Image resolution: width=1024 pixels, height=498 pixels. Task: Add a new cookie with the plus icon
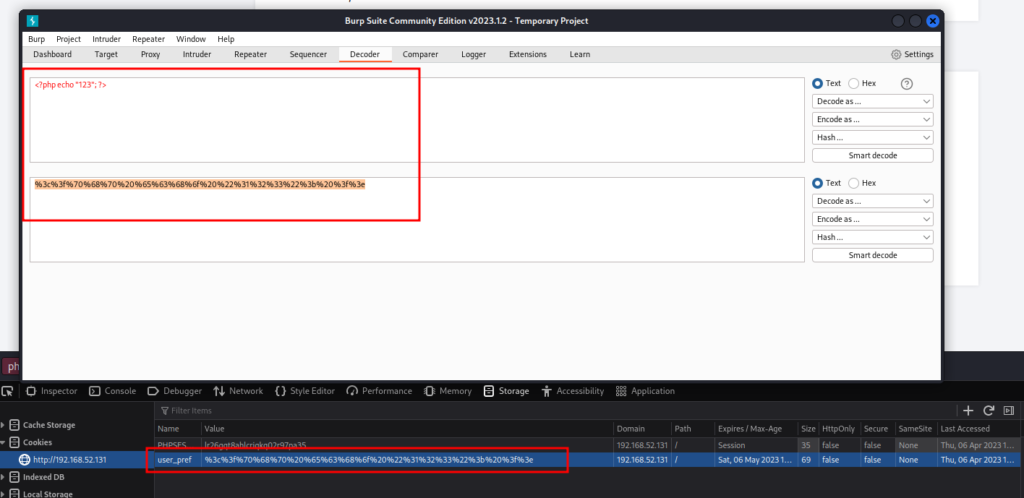click(x=968, y=411)
